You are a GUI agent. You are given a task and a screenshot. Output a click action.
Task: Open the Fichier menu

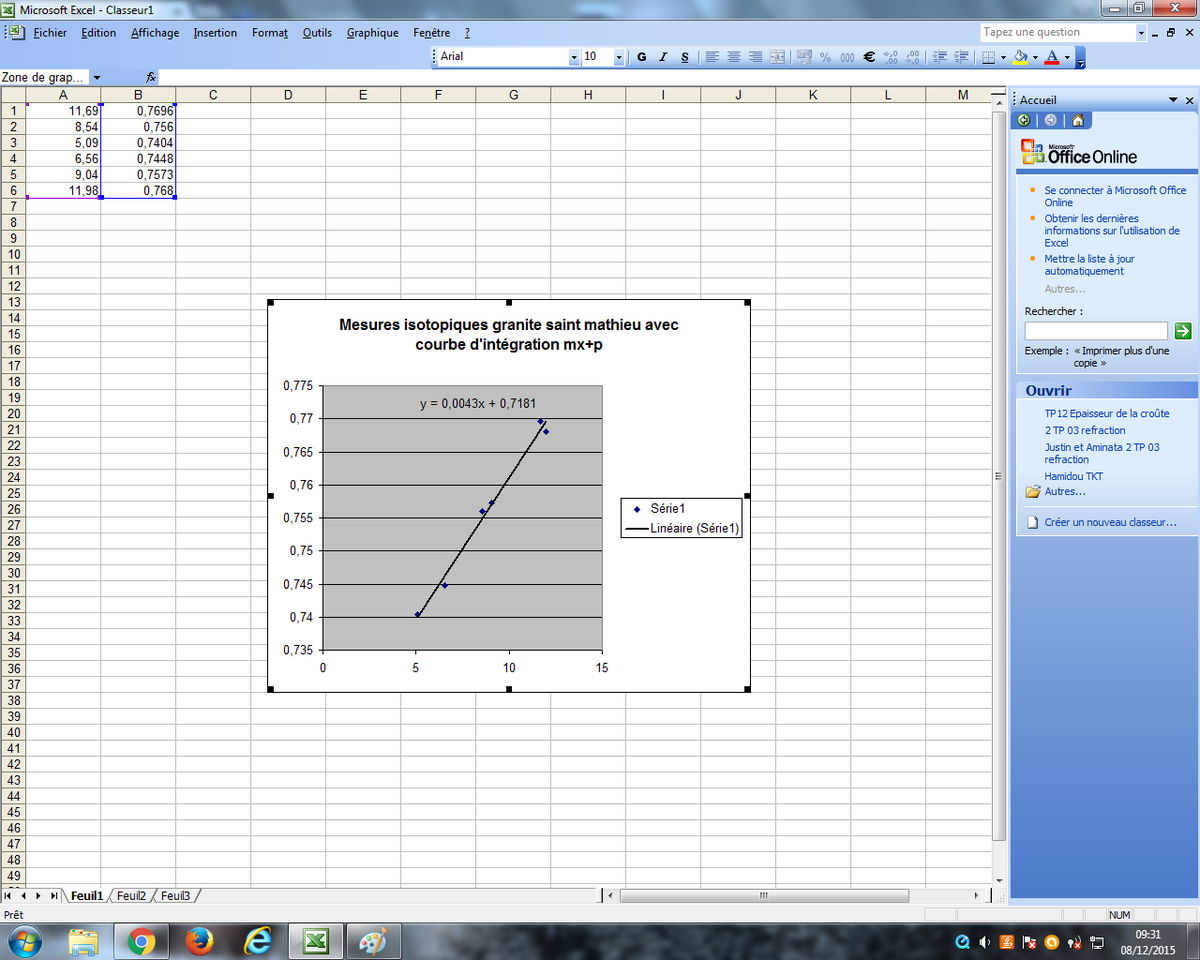[x=50, y=33]
